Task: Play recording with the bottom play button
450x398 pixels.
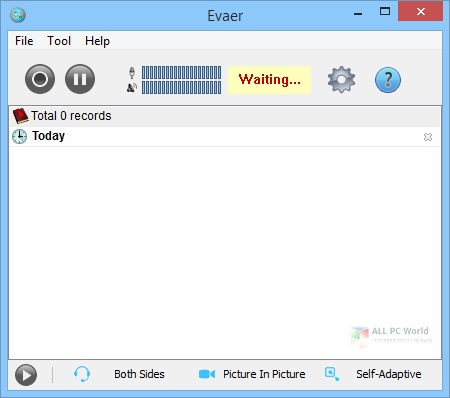Action: tap(26, 375)
